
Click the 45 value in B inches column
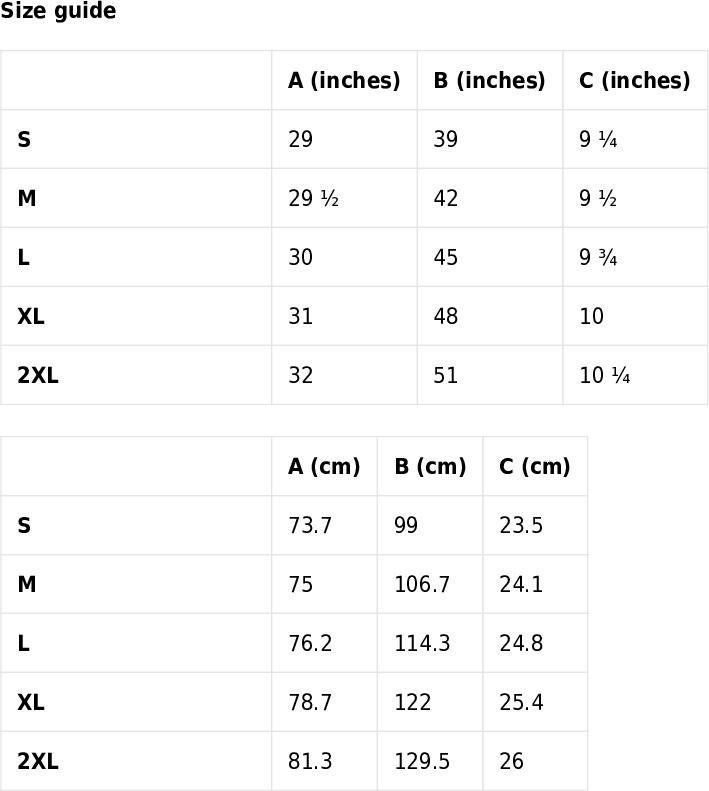[446, 257]
